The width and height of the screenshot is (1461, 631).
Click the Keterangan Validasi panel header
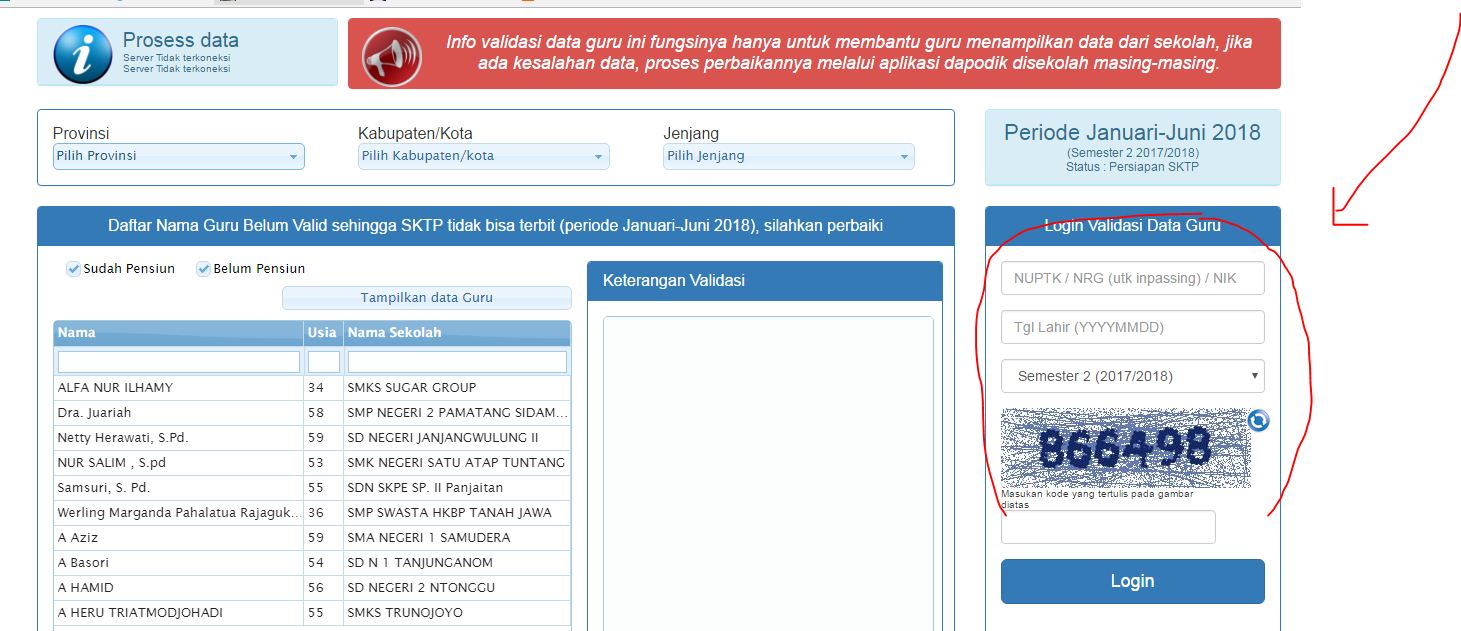[x=765, y=281]
